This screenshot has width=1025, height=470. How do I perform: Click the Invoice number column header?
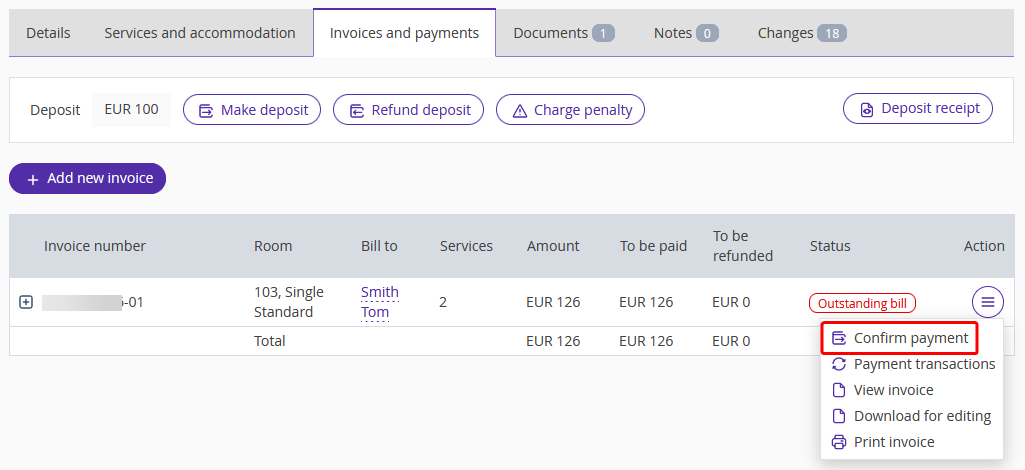[x=95, y=246]
